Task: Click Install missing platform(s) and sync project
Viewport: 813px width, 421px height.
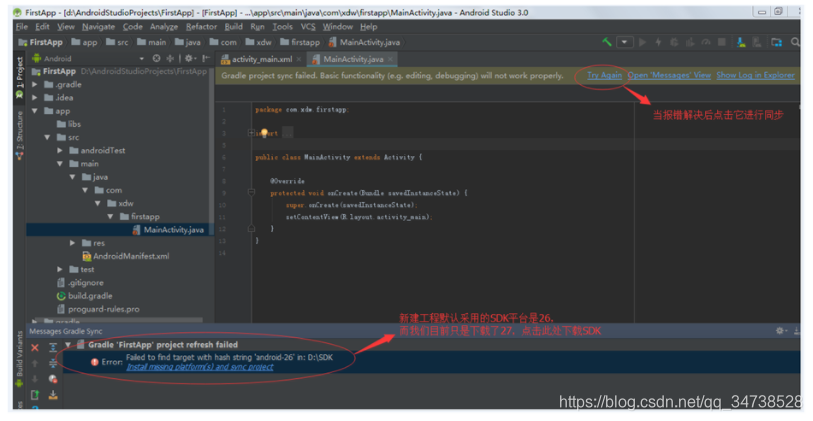Action: (x=200, y=367)
